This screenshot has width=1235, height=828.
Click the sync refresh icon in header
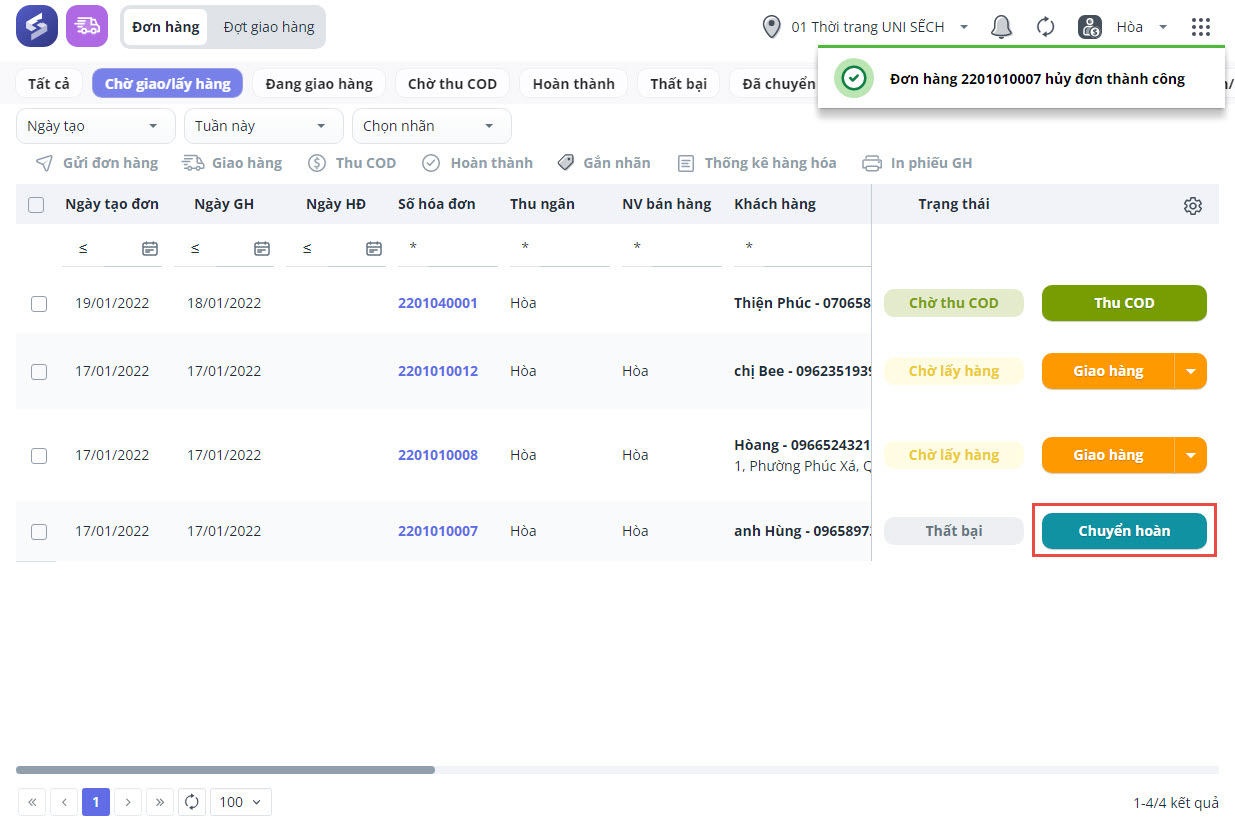(x=1045, y=27)
